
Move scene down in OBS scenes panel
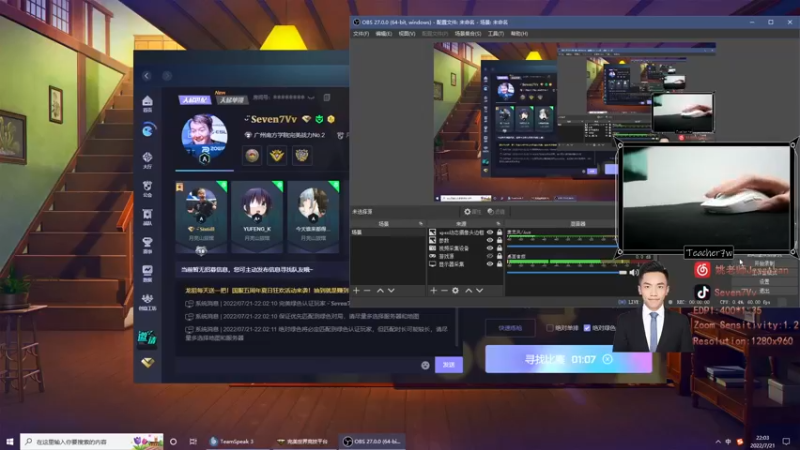391,290
